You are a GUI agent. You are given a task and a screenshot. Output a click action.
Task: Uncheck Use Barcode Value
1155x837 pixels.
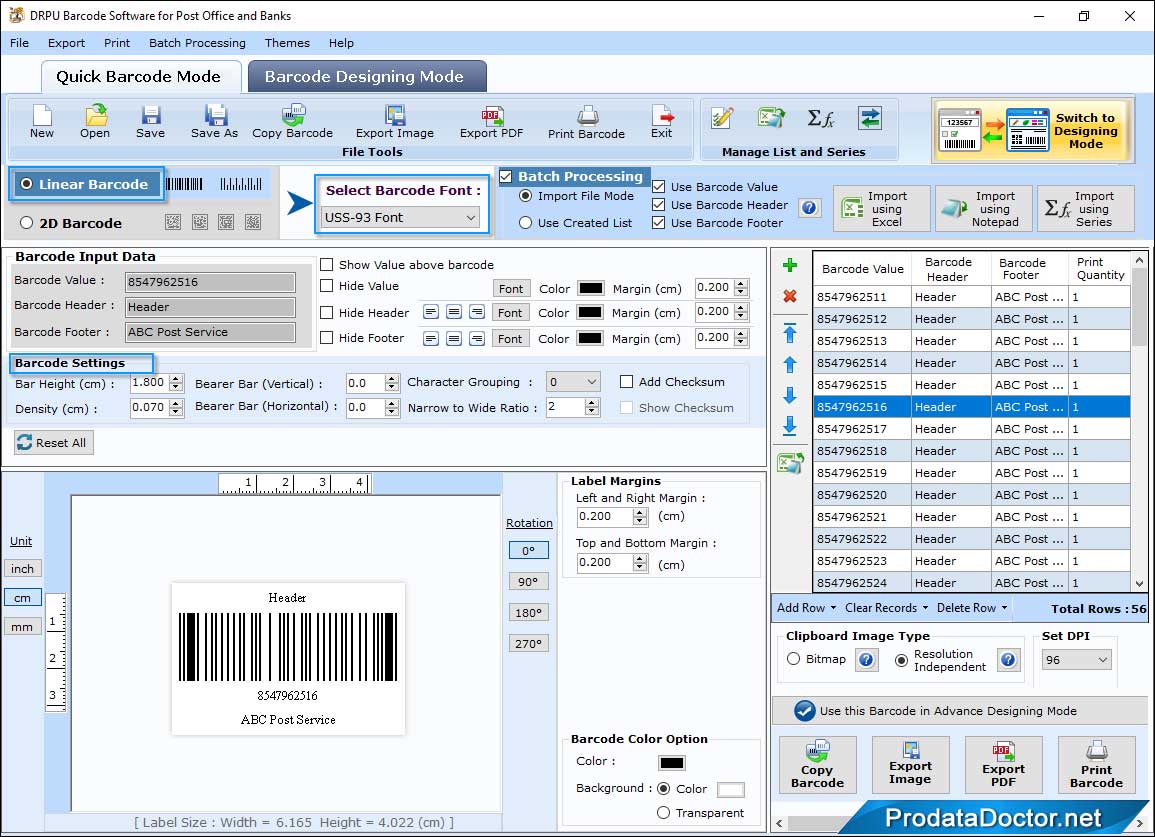click(659, 186)
